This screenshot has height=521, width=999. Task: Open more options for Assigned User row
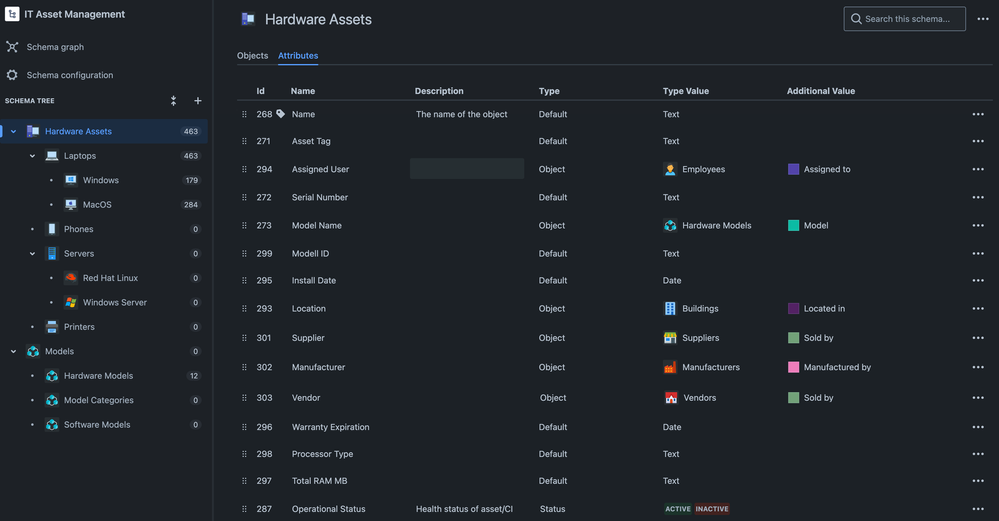click(978, 169)
